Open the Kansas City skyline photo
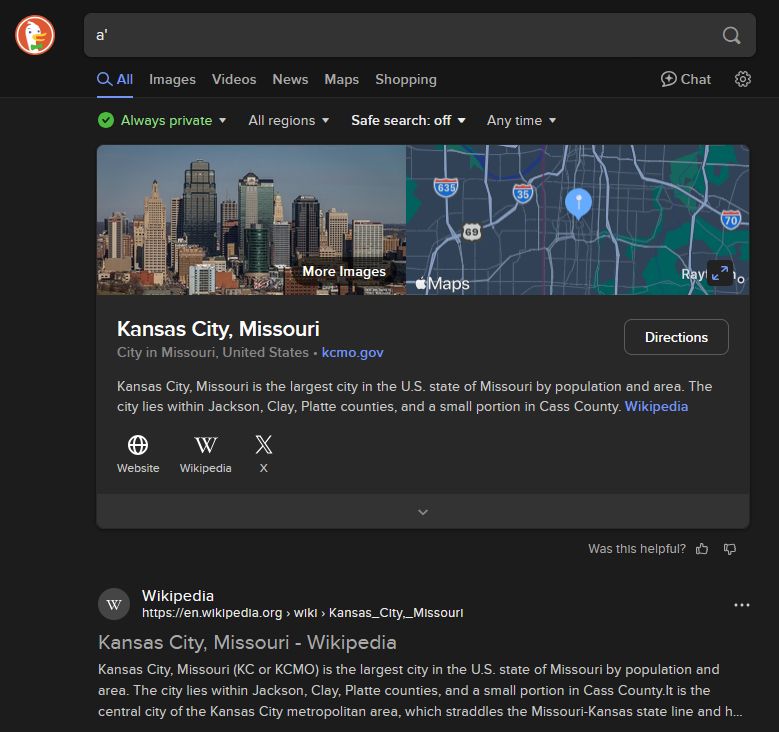Viewport: 779px width, 732px height. 251,220
